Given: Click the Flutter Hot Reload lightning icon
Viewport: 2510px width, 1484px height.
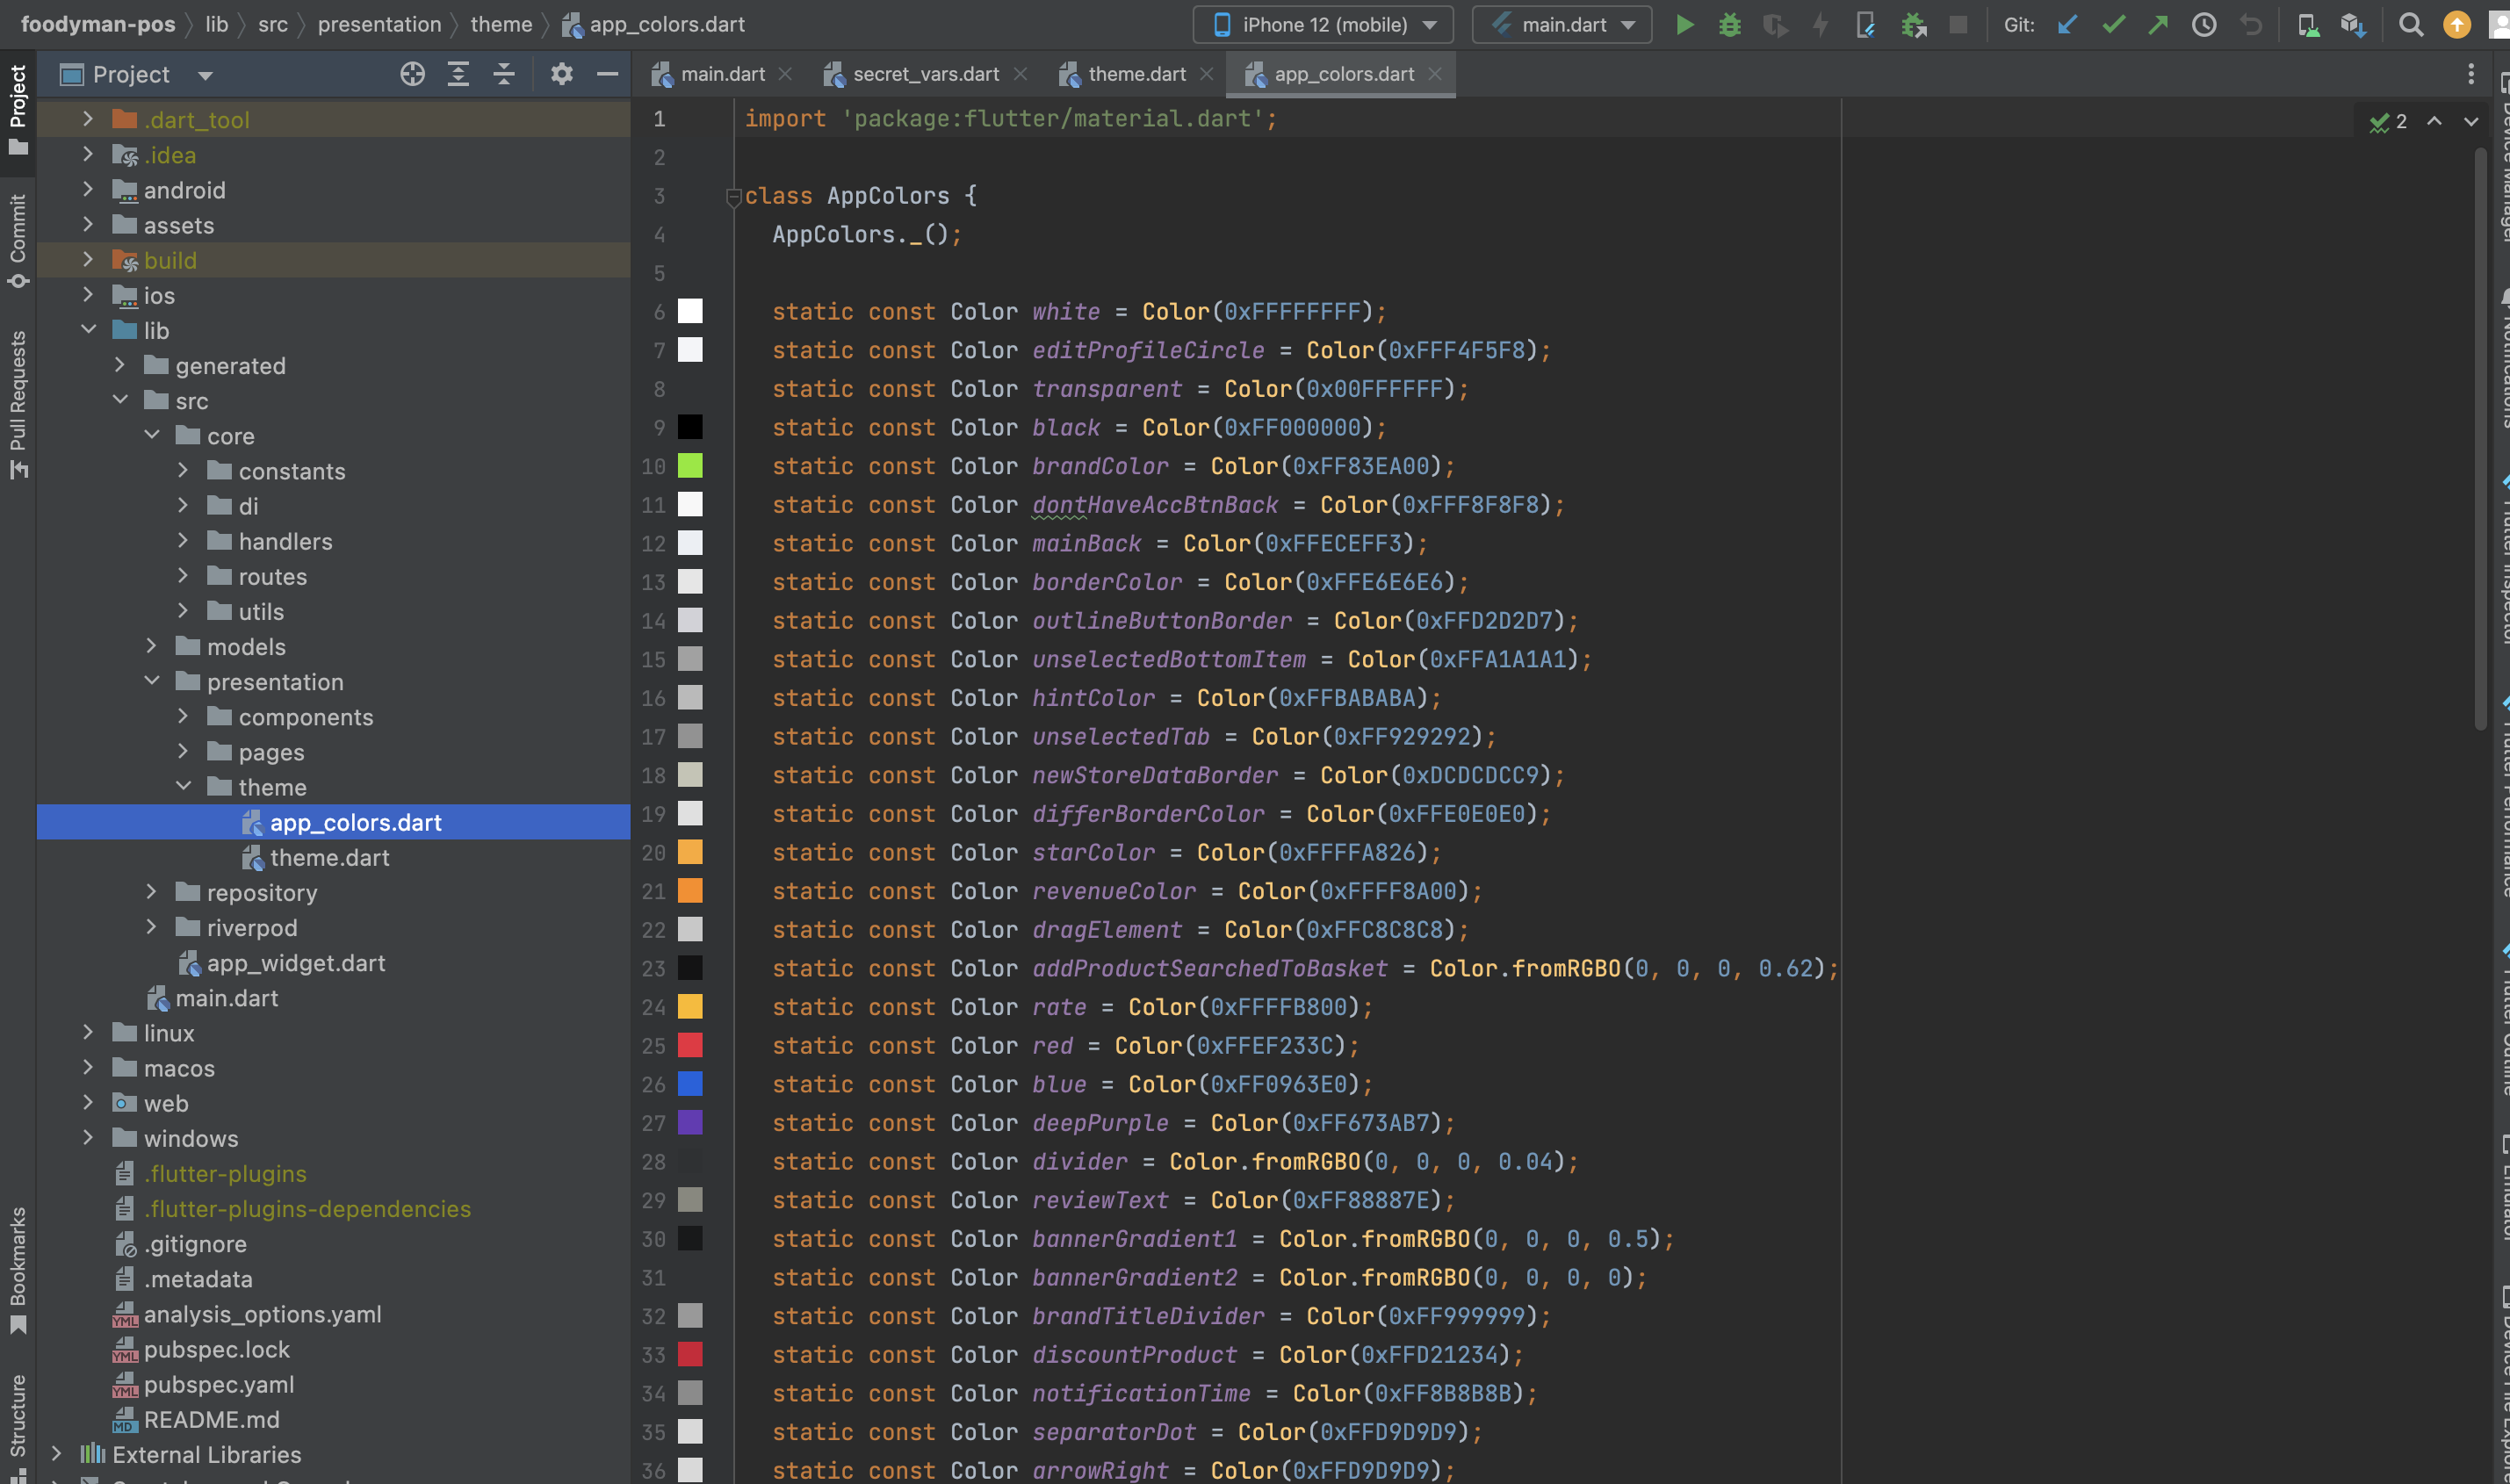Looking at the screenshot, I should click(1821, 25).
